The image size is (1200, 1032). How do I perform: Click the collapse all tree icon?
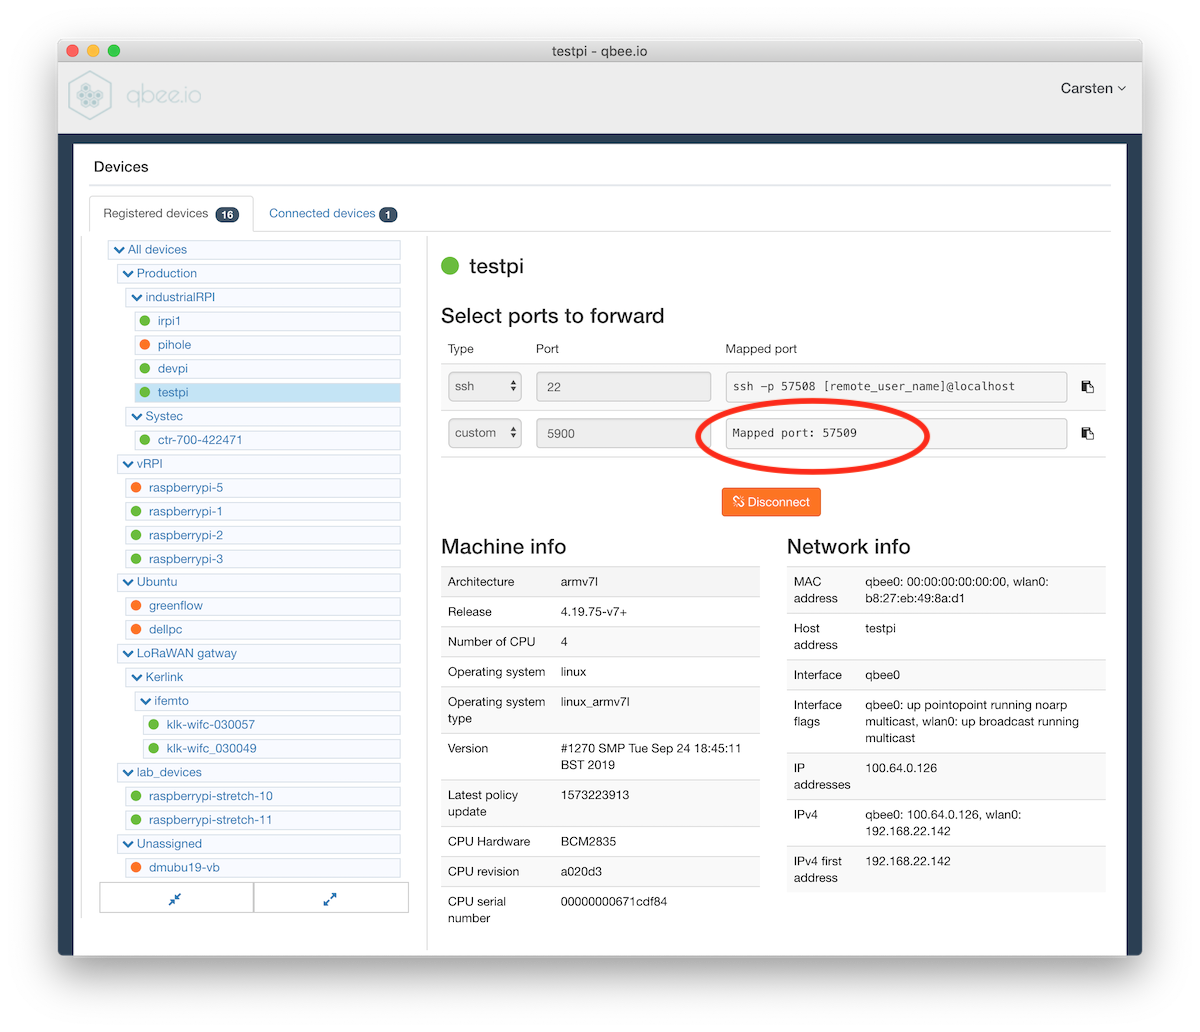(176, 898)
